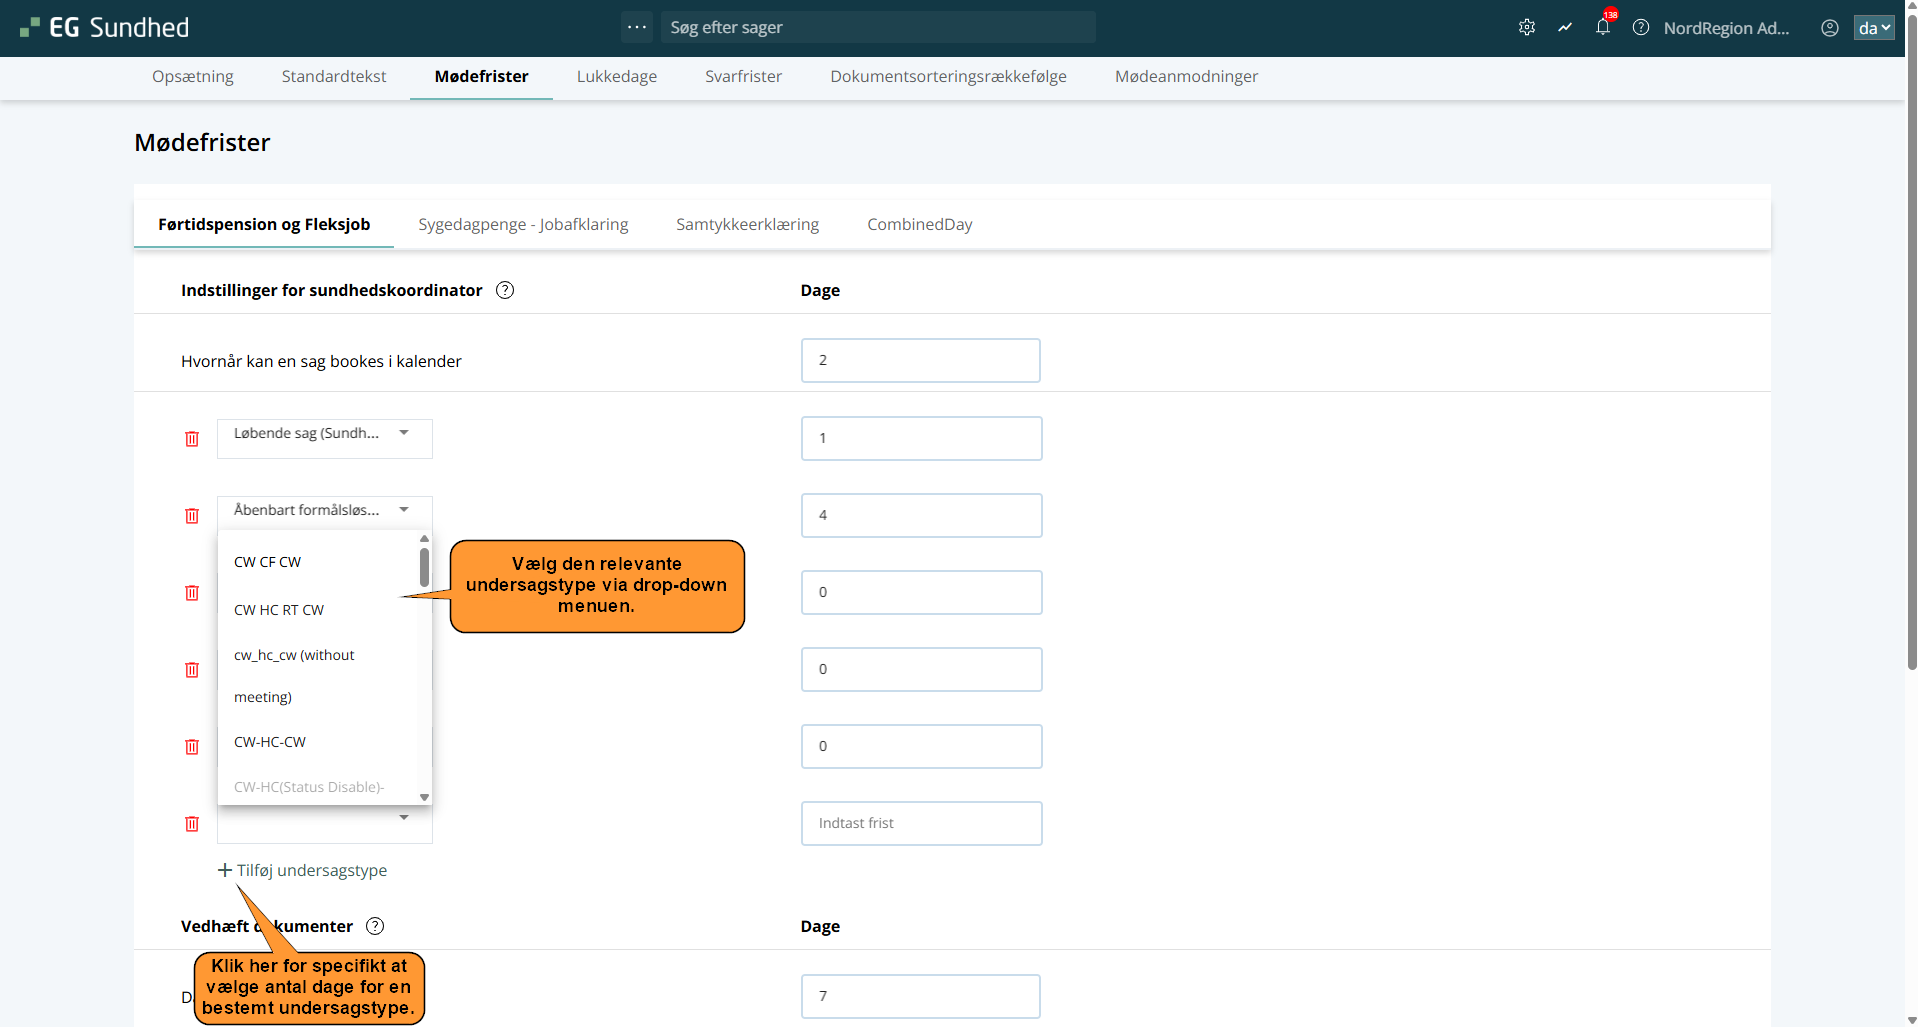Image resolution: width=1918 pixels, height=1027 pixels.
Task: Open the da language selector
Action: 1873,28
